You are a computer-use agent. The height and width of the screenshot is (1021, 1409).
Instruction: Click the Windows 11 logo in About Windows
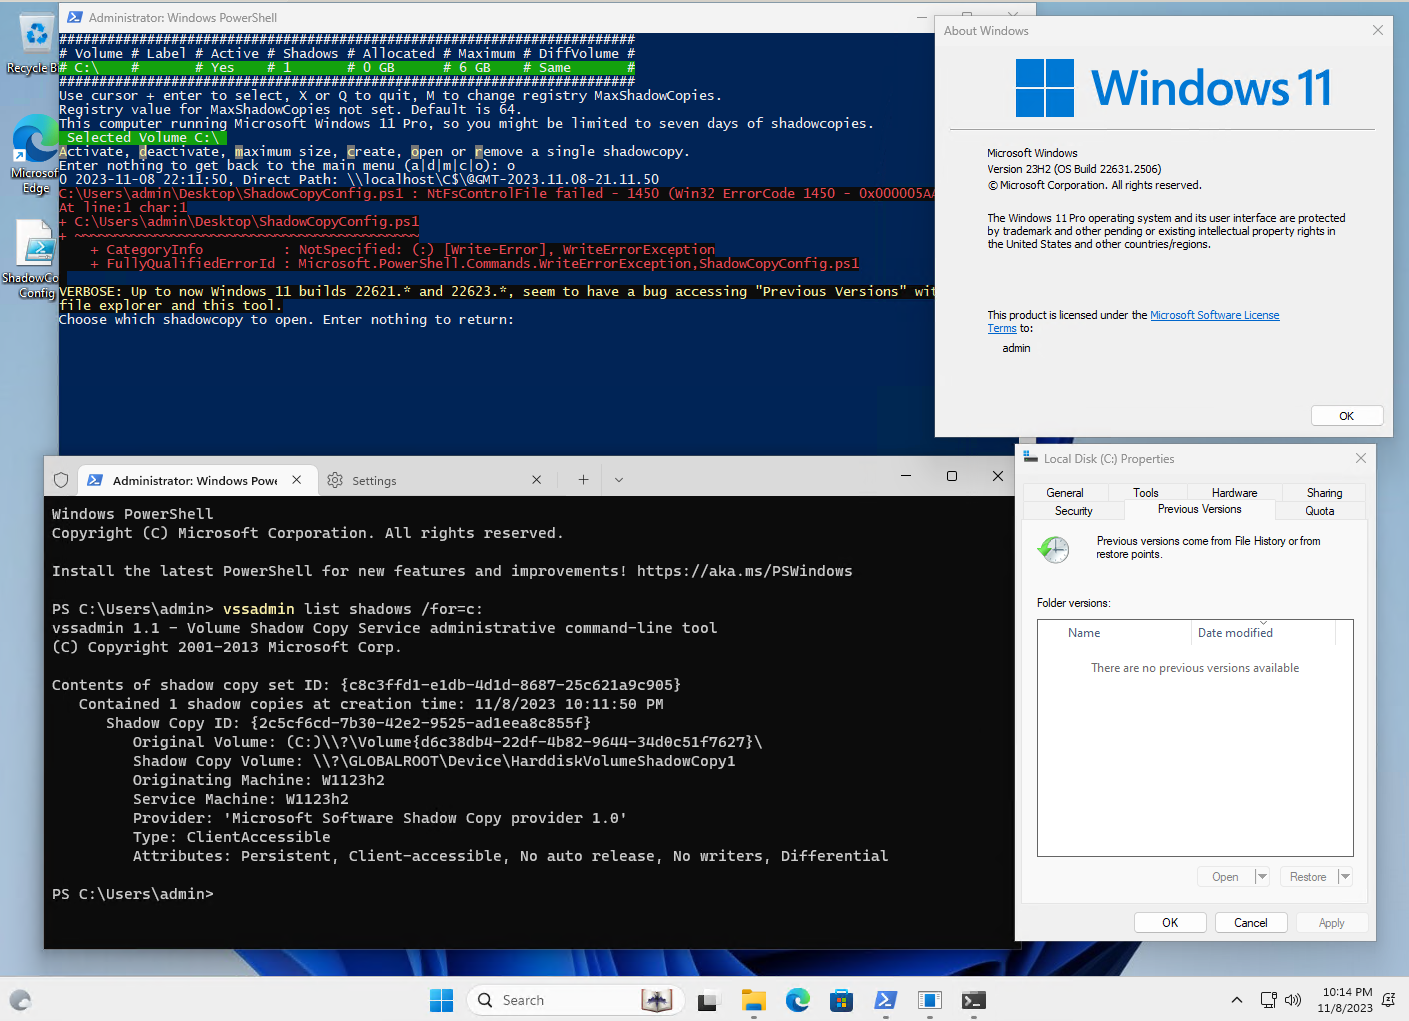point(1173,88)
